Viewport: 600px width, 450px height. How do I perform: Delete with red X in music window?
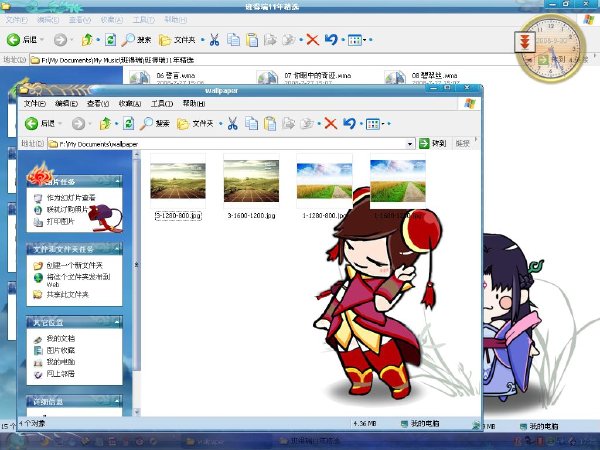pos(313,39)
